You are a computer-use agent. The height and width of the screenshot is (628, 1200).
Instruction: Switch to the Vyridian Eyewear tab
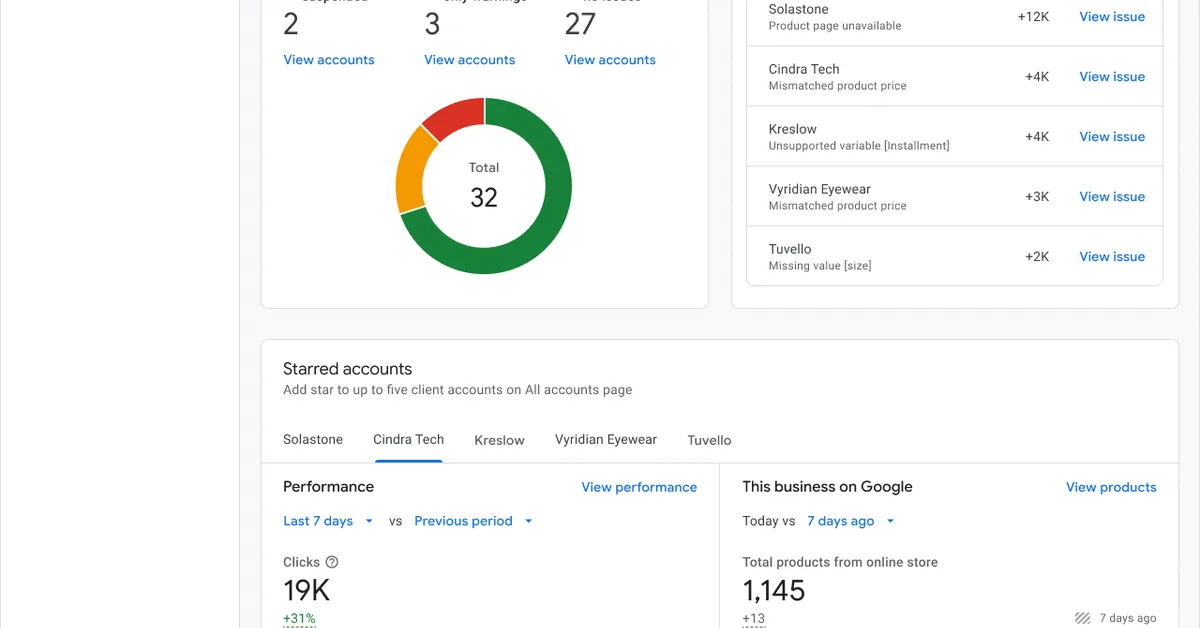(605, 439)
